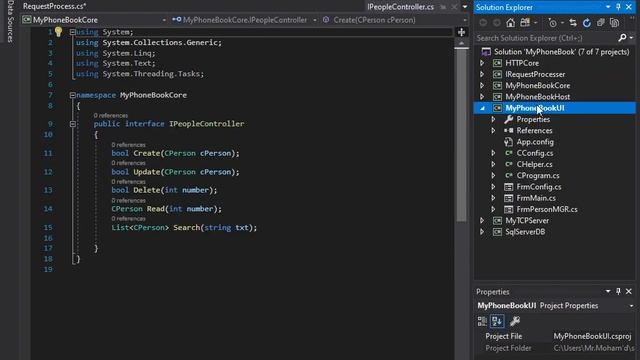This screenshot has width=640, height=360.
Task: Click the References node icon
Action: tap(508, 131)
